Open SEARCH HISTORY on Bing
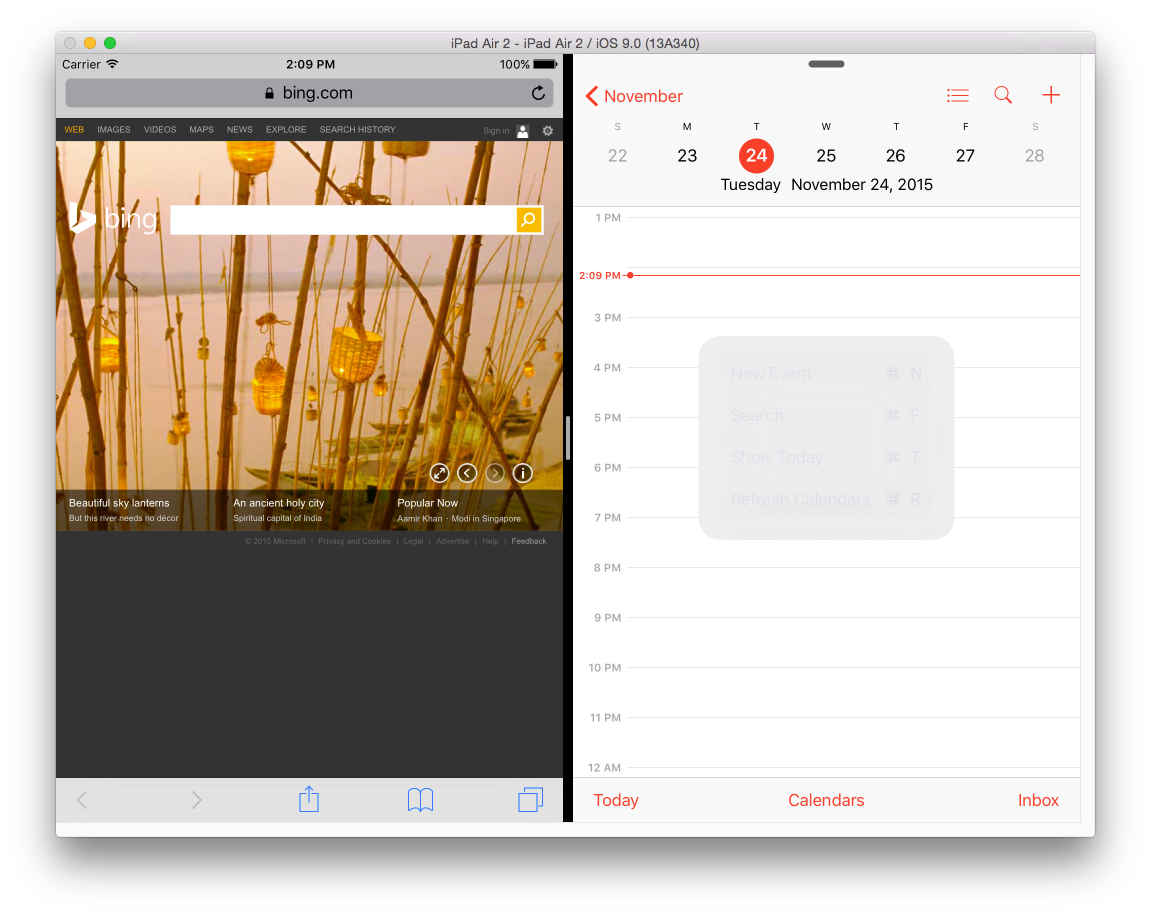The height and width of the screenshot is (917, 1151). click(357, 130)
